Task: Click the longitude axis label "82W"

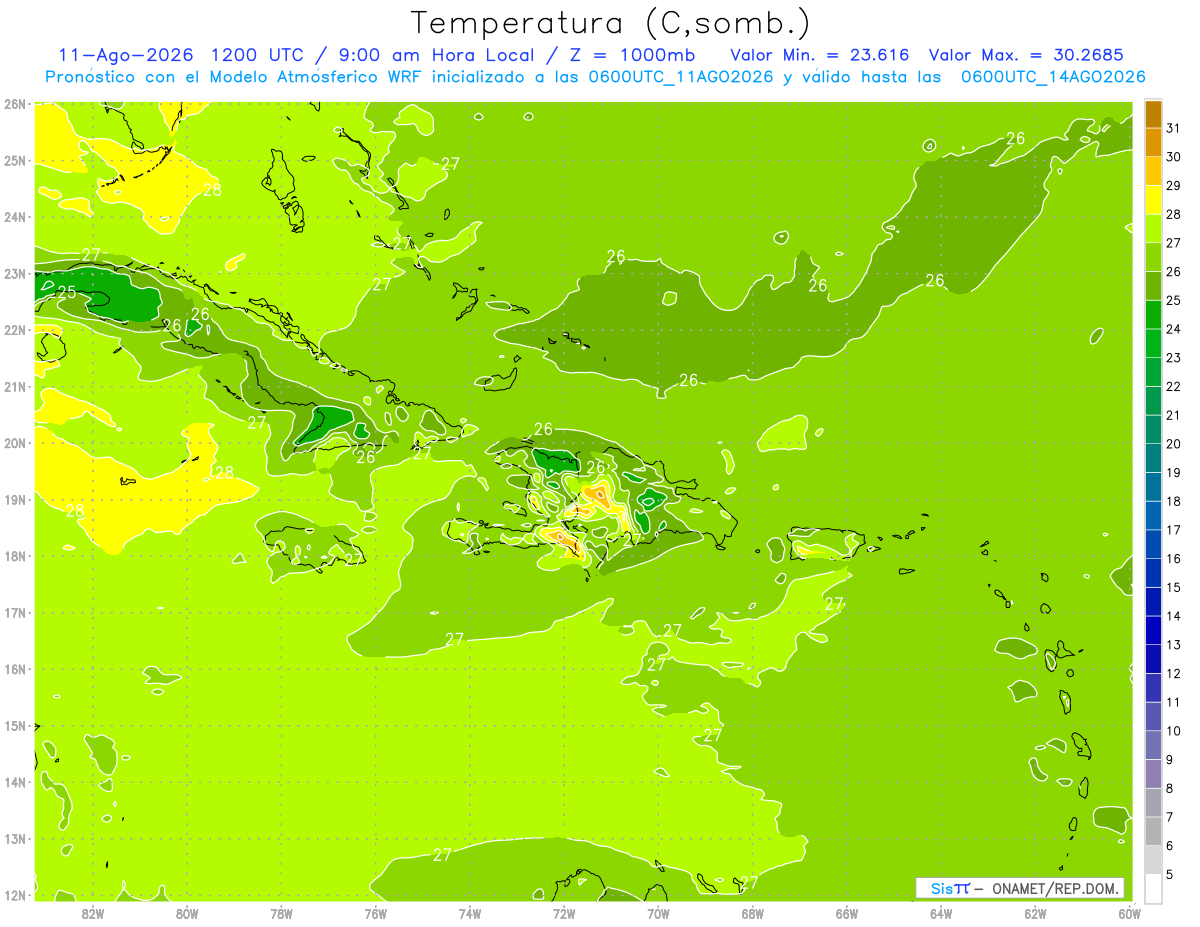Action: [x=93, y=913]
